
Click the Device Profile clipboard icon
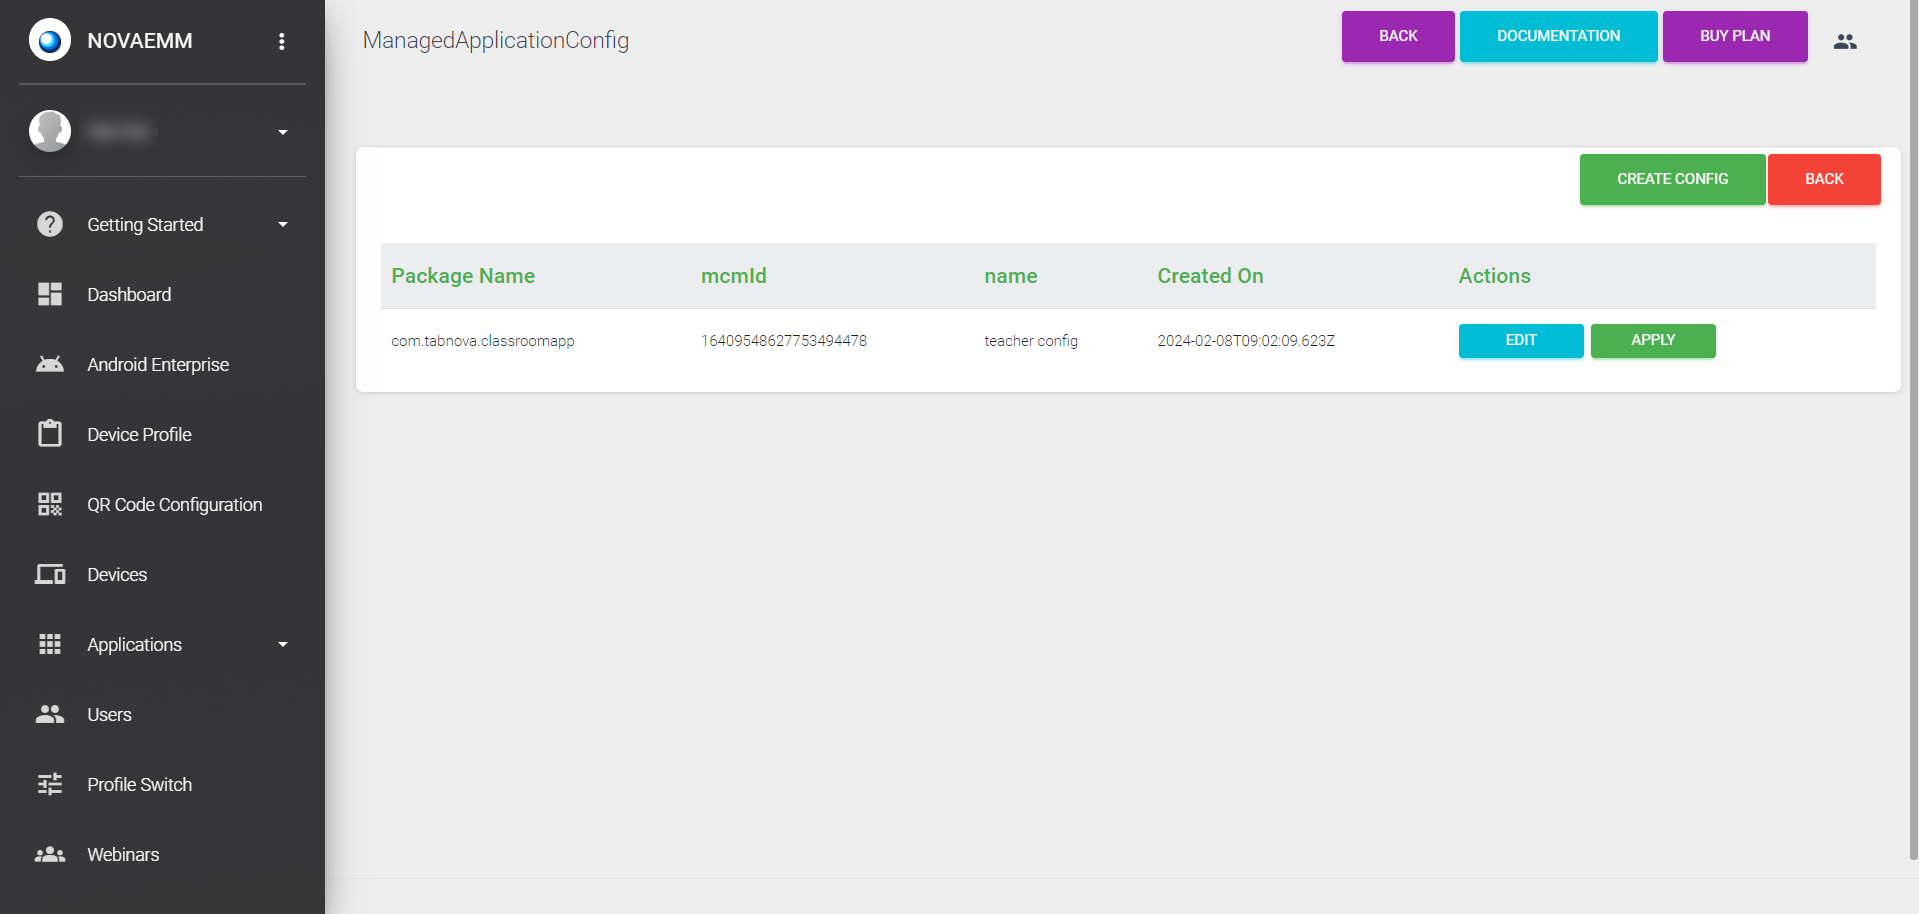[x=50, y=433]
